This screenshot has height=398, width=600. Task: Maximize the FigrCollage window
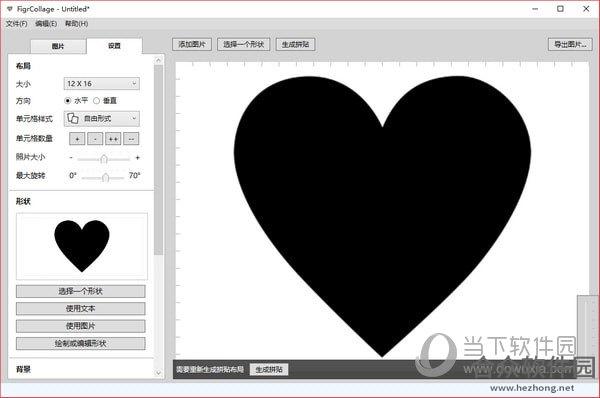560,9
